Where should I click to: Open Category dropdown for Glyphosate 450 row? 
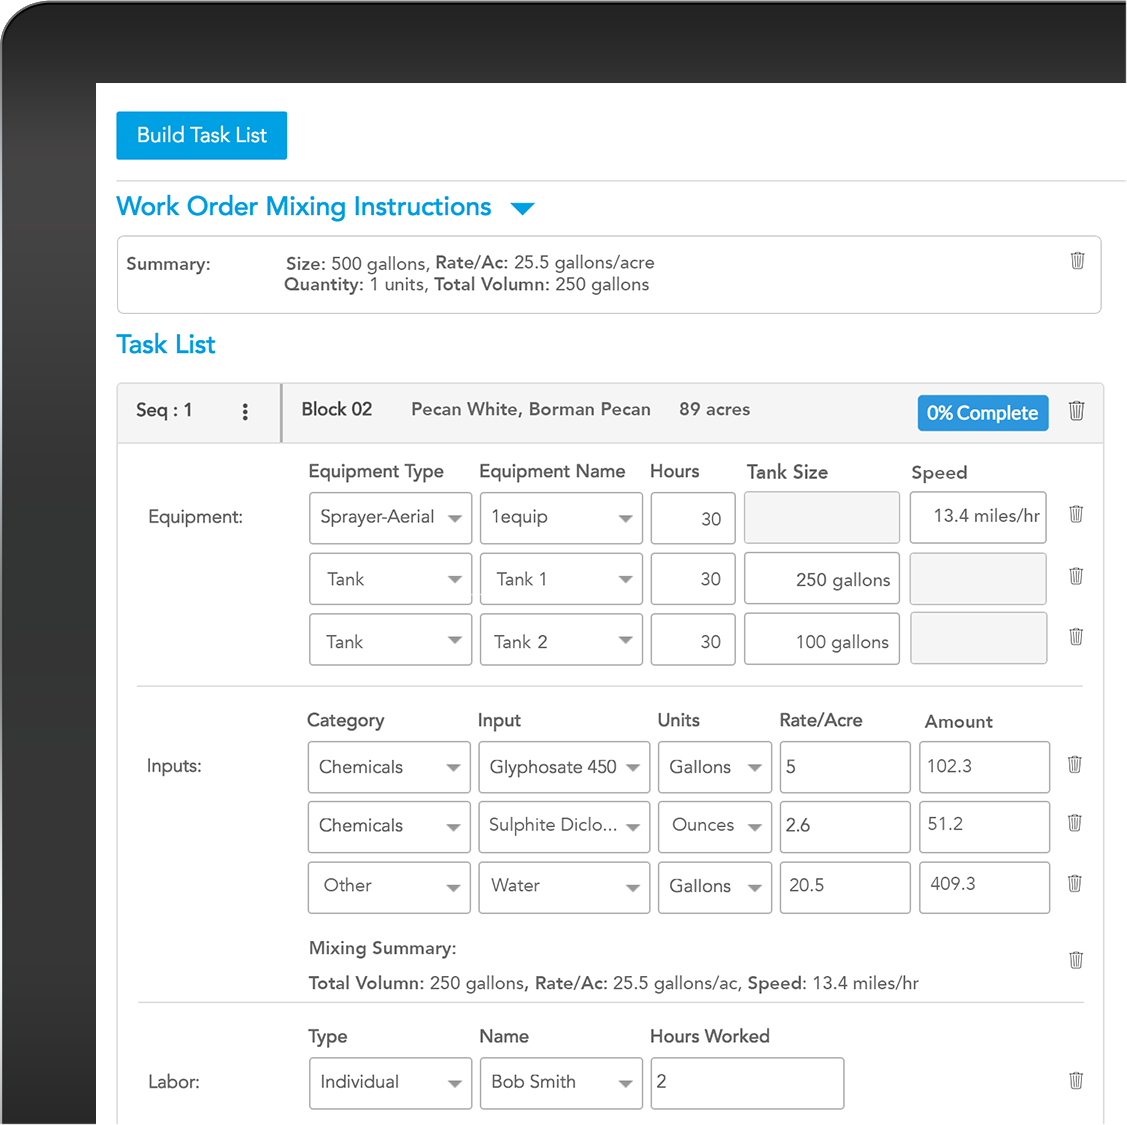pos(389,767)
